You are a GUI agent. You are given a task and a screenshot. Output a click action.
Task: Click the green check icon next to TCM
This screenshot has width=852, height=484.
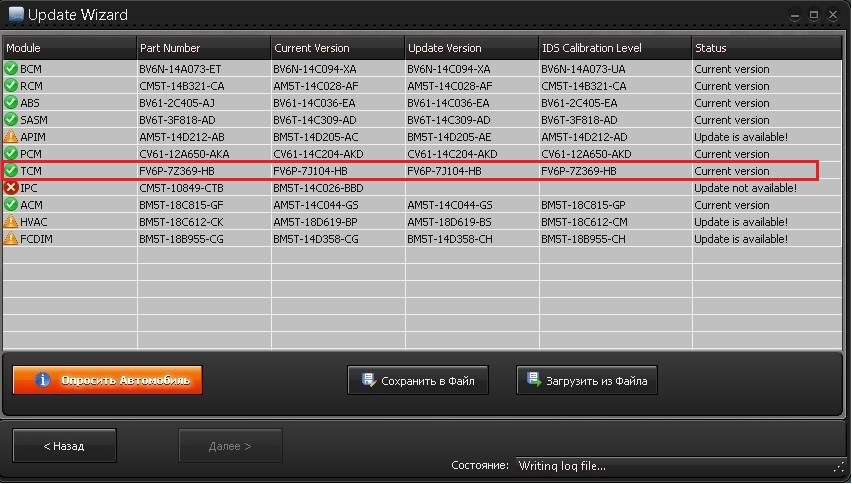(x=11, y=171)
